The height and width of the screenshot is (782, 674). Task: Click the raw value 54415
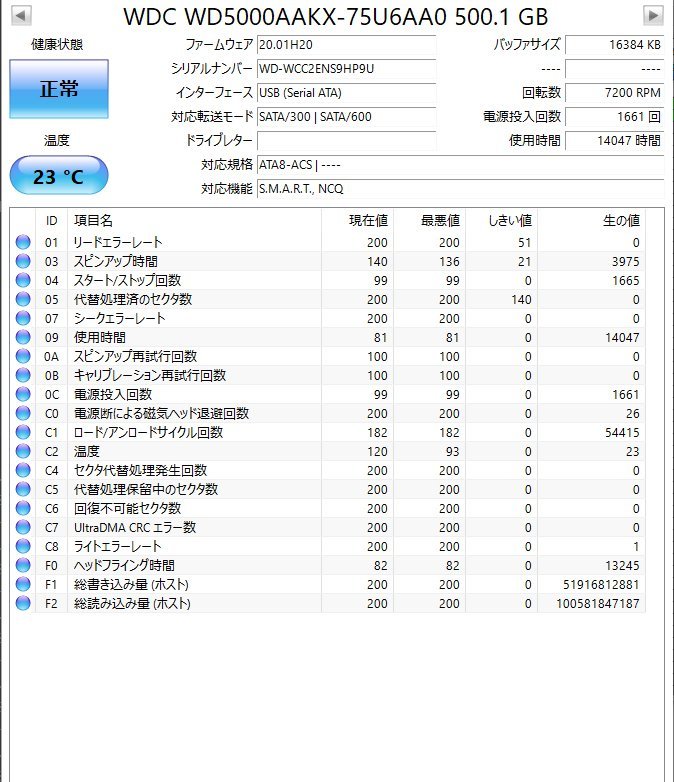(x=622, y=432)
